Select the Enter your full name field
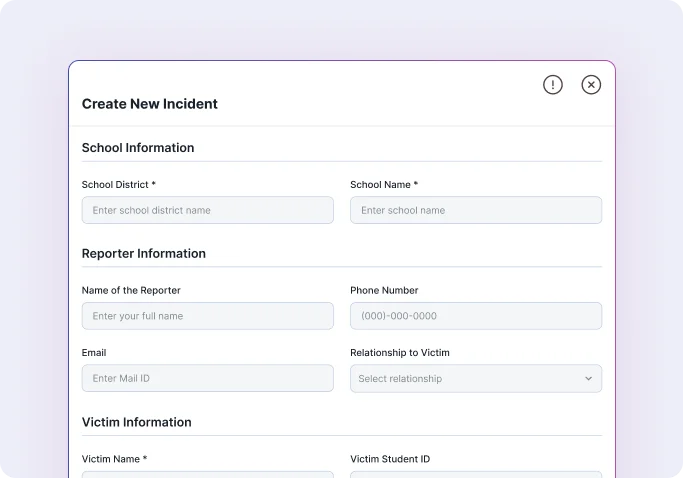The width and height of the screenshot is (683, 478). [x=208, y=316]
